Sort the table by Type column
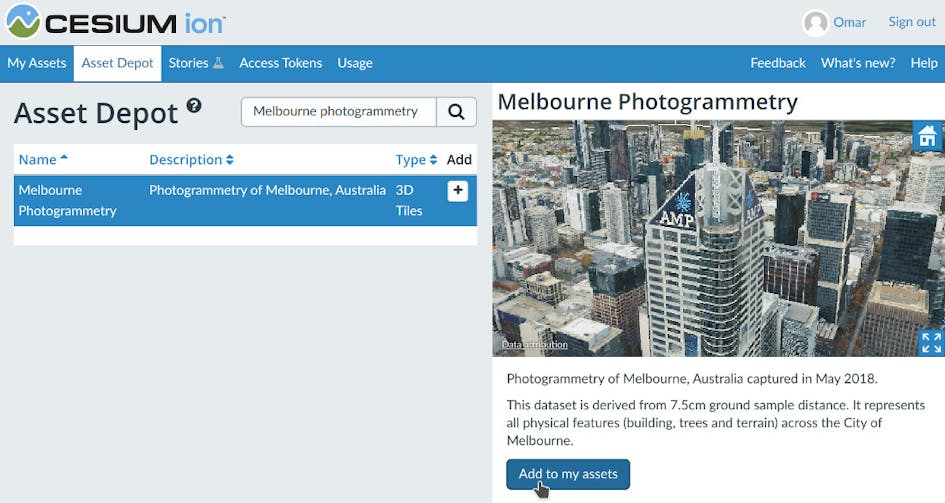 click(416, 160)
